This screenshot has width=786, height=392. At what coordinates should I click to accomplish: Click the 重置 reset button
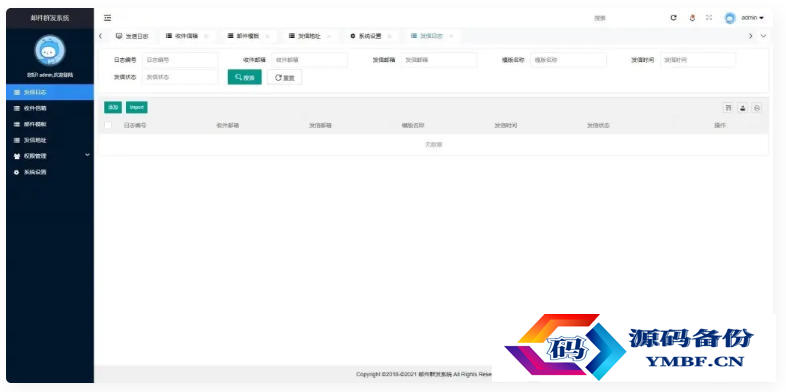(x=285, y=77)
